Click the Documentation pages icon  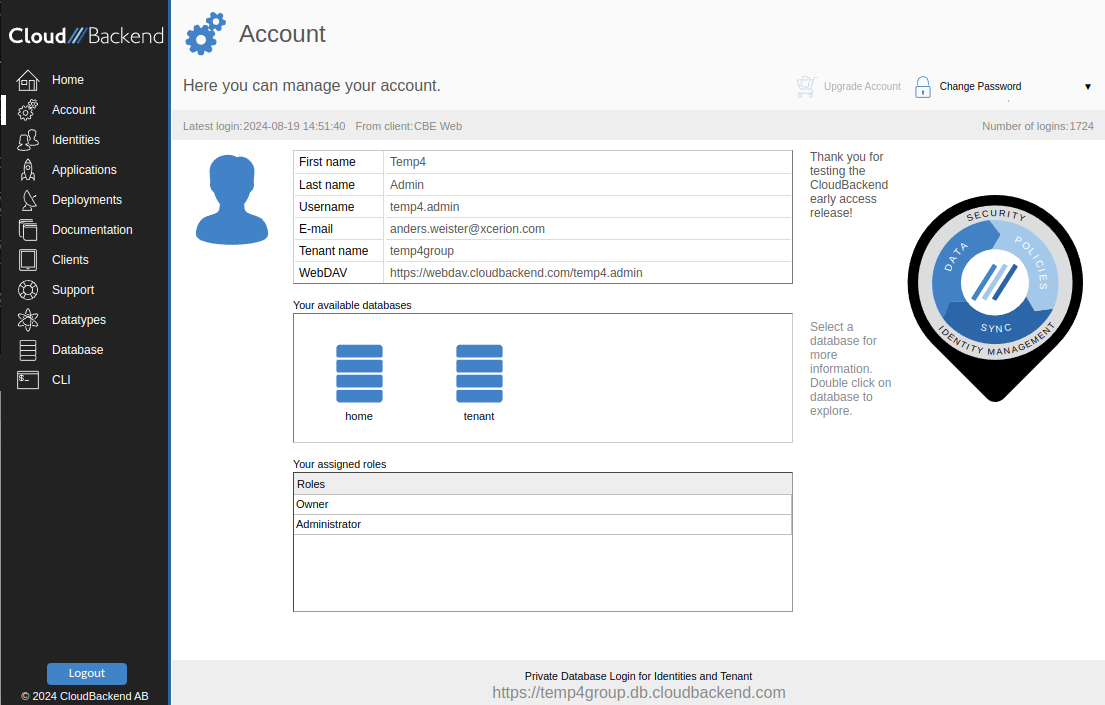click(x=27, y=230)
